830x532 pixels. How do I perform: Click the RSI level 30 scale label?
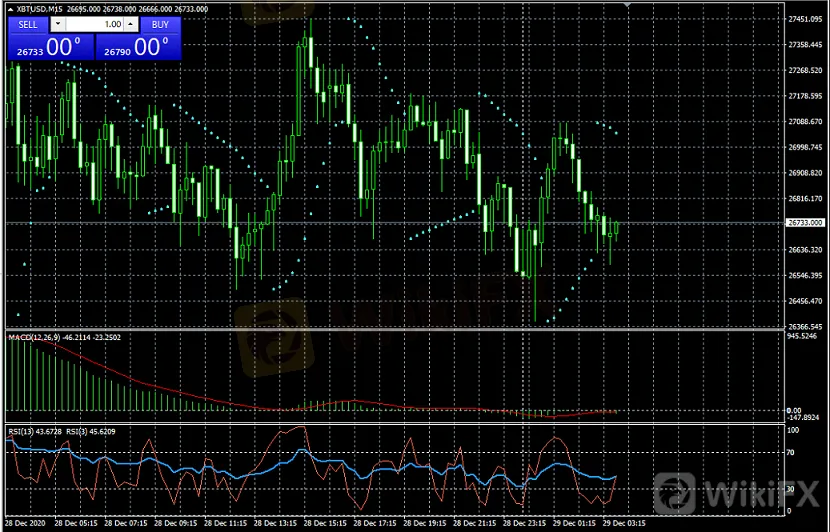(x=791, y=489)
